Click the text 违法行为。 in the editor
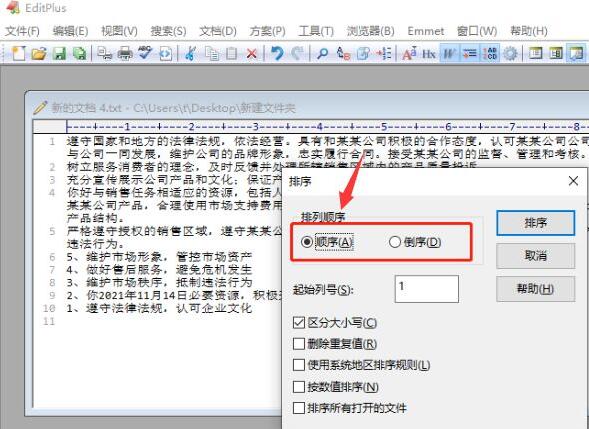Viewport: 589px width, 429px height. click(x=95, y=244)
